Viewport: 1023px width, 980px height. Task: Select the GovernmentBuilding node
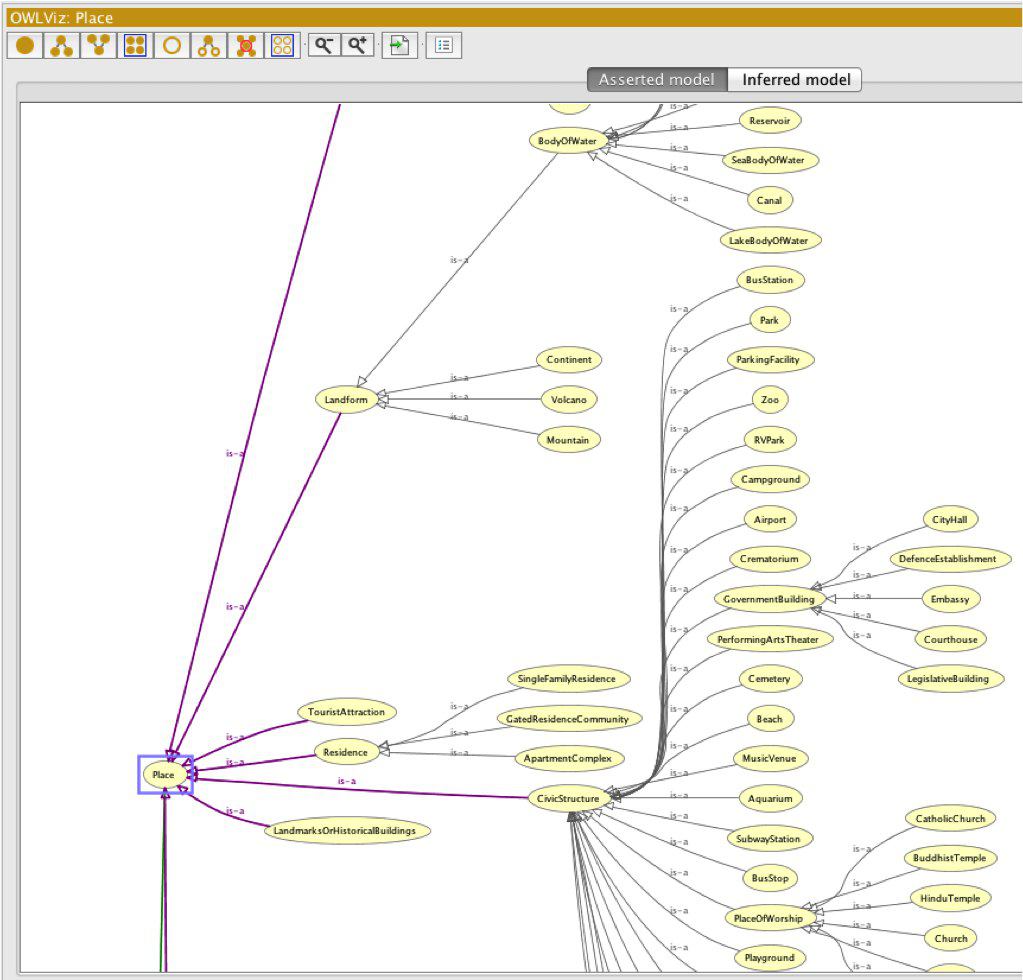[x=769, y=599]
